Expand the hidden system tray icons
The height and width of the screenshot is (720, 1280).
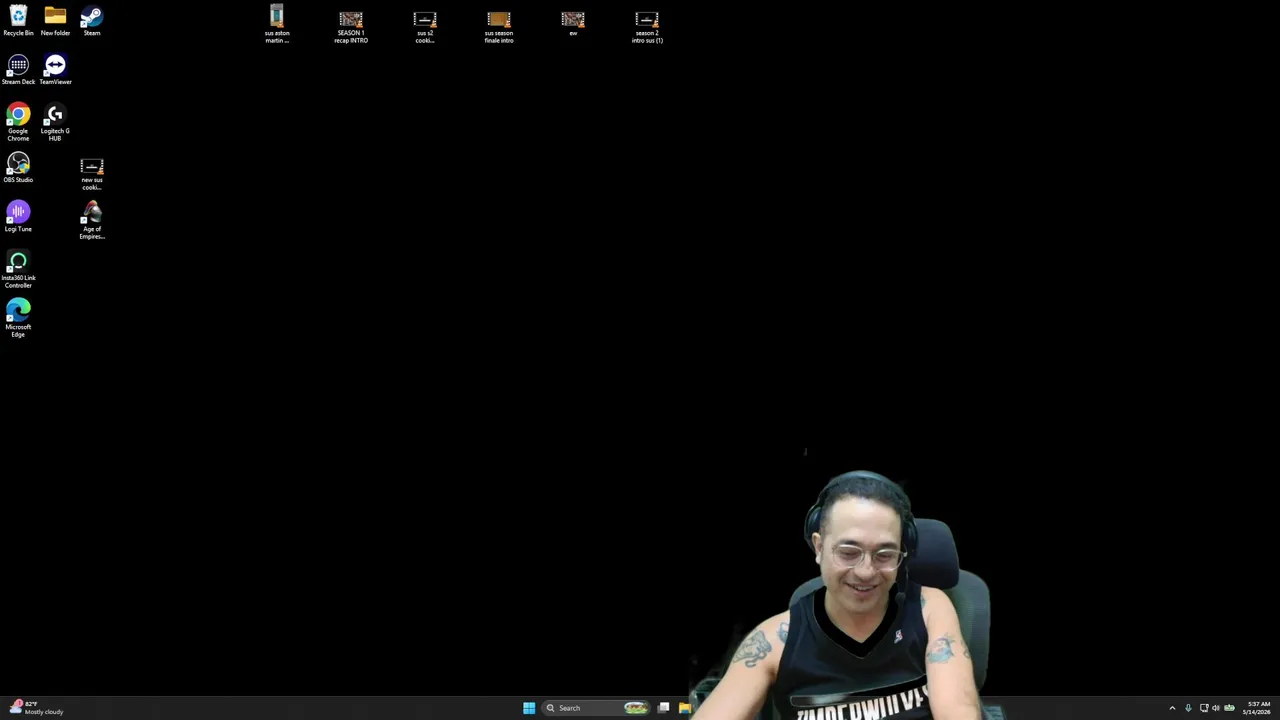click(1172, 708)
